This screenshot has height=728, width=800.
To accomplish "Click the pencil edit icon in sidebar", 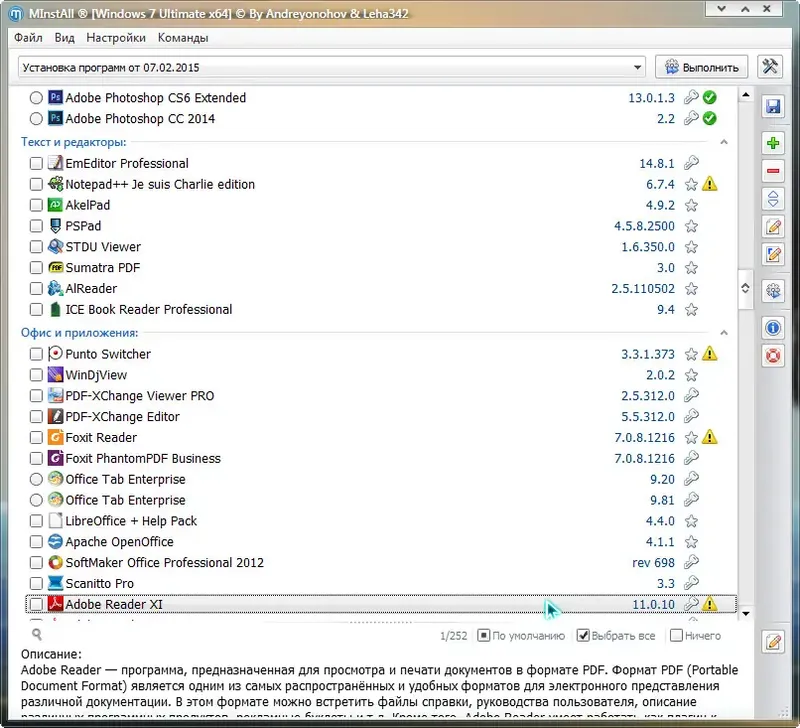I will pyautogui.click(x=773, y=227).
